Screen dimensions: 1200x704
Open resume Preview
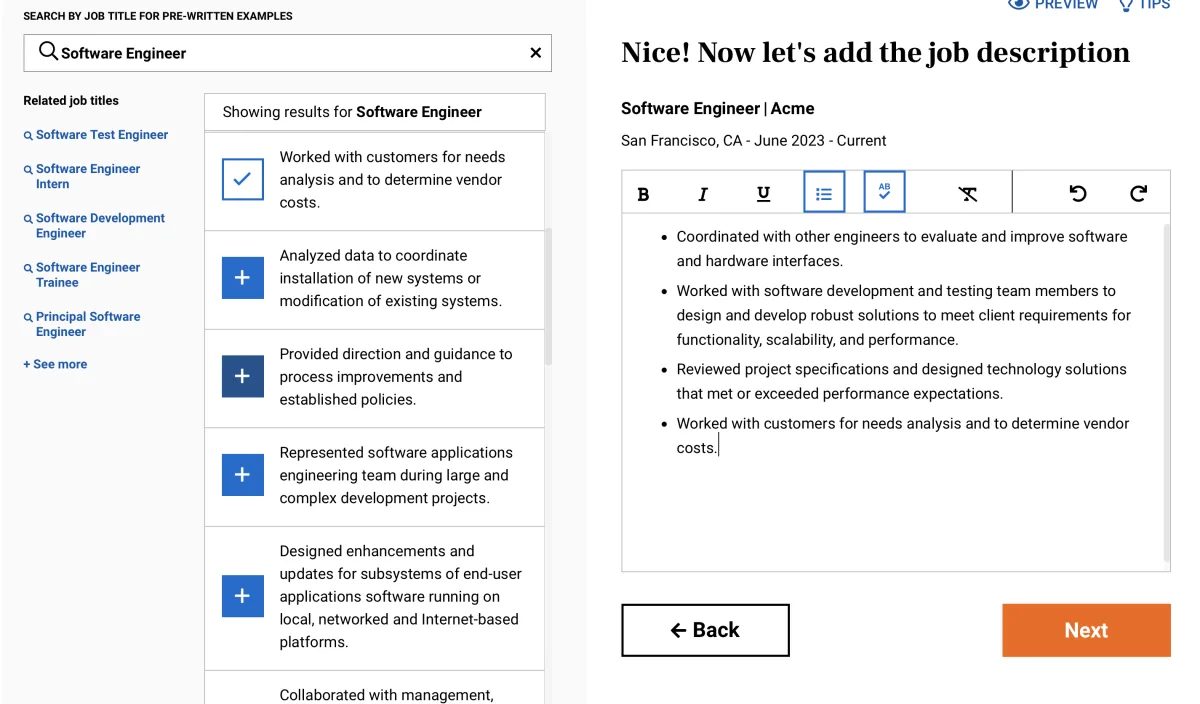pyautogui.click(x=1053, y=5)
